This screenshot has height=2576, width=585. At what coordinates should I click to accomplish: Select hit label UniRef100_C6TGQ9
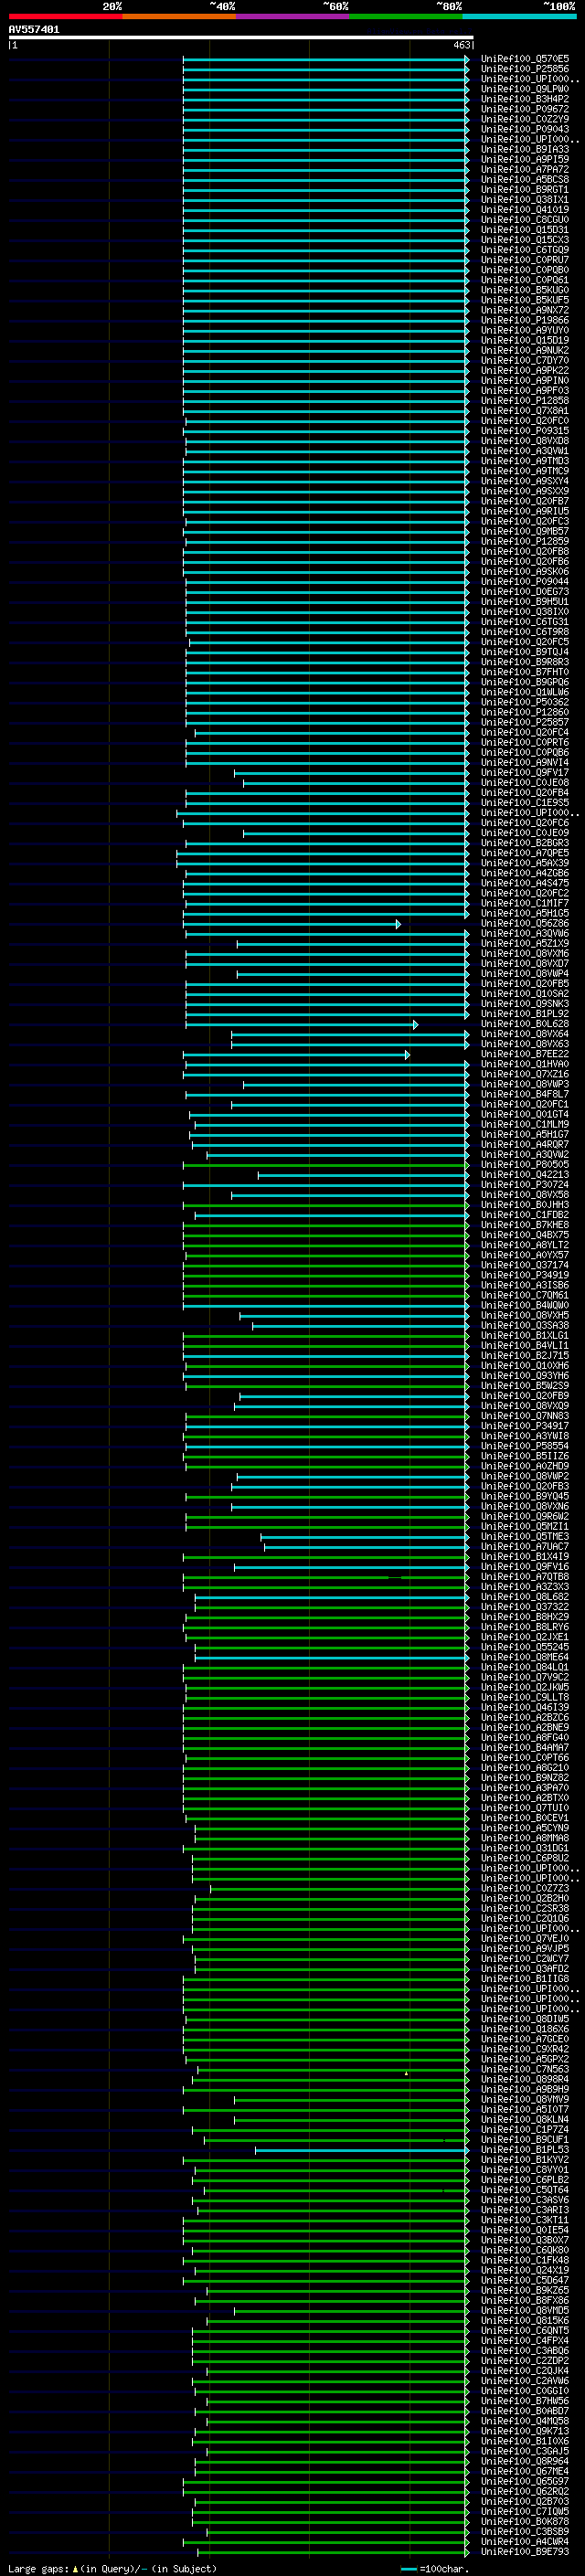click(524, 250)
